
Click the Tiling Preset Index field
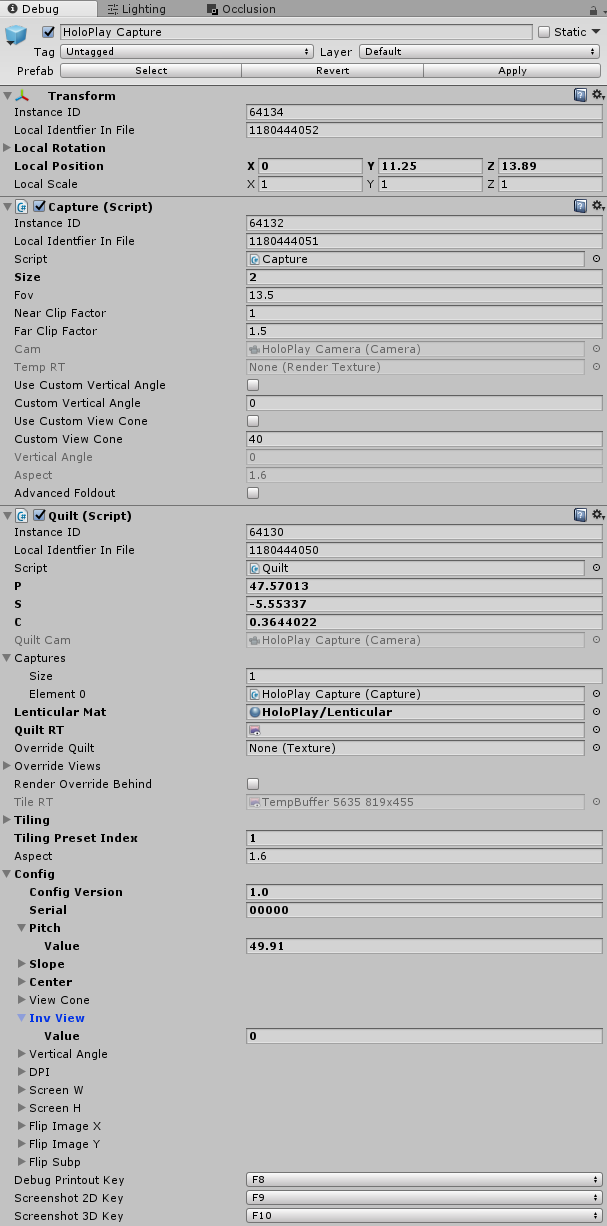pos(425,838)
